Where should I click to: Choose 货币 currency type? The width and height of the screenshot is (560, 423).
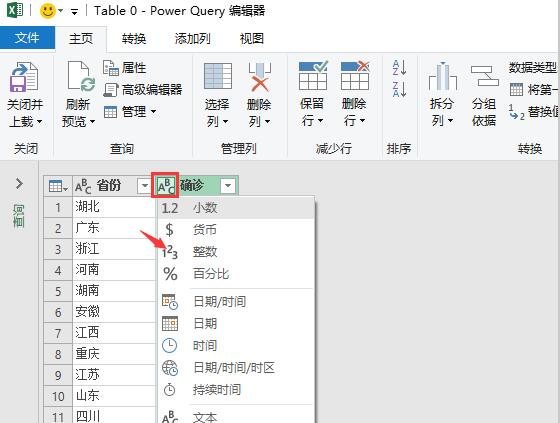pyautogui.click(x=236, y=230)
